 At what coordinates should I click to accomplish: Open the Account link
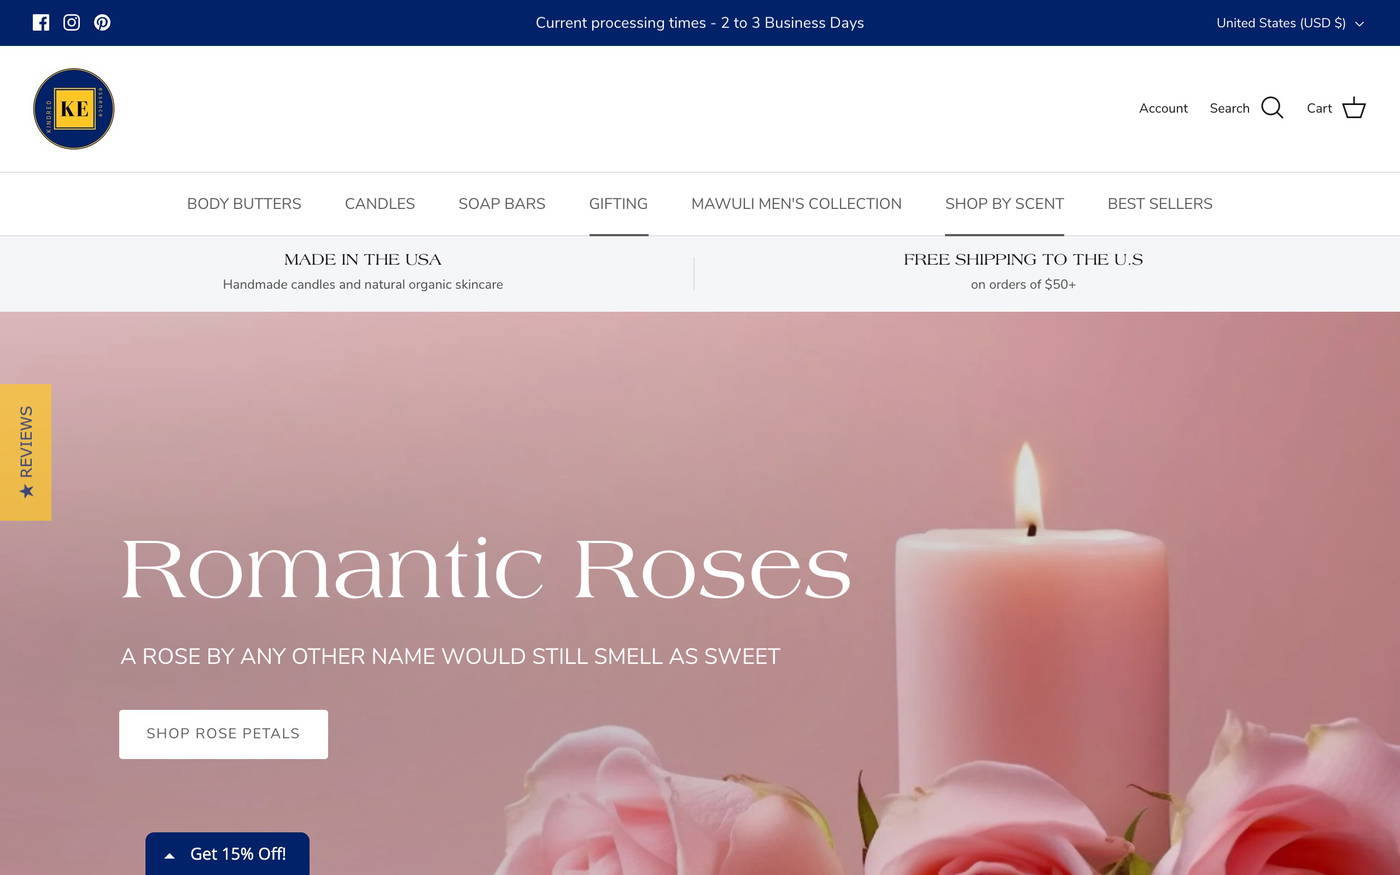coord(1163,108)
